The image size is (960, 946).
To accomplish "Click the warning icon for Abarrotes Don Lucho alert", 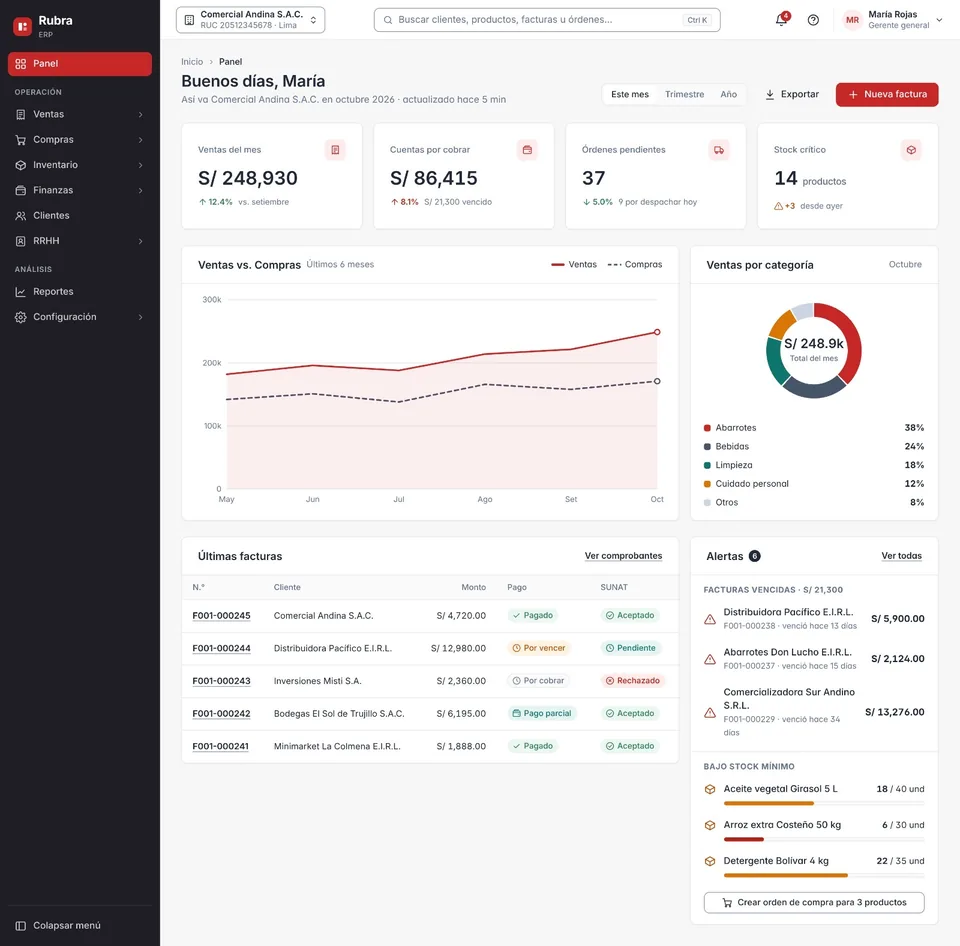I will 710,659.
